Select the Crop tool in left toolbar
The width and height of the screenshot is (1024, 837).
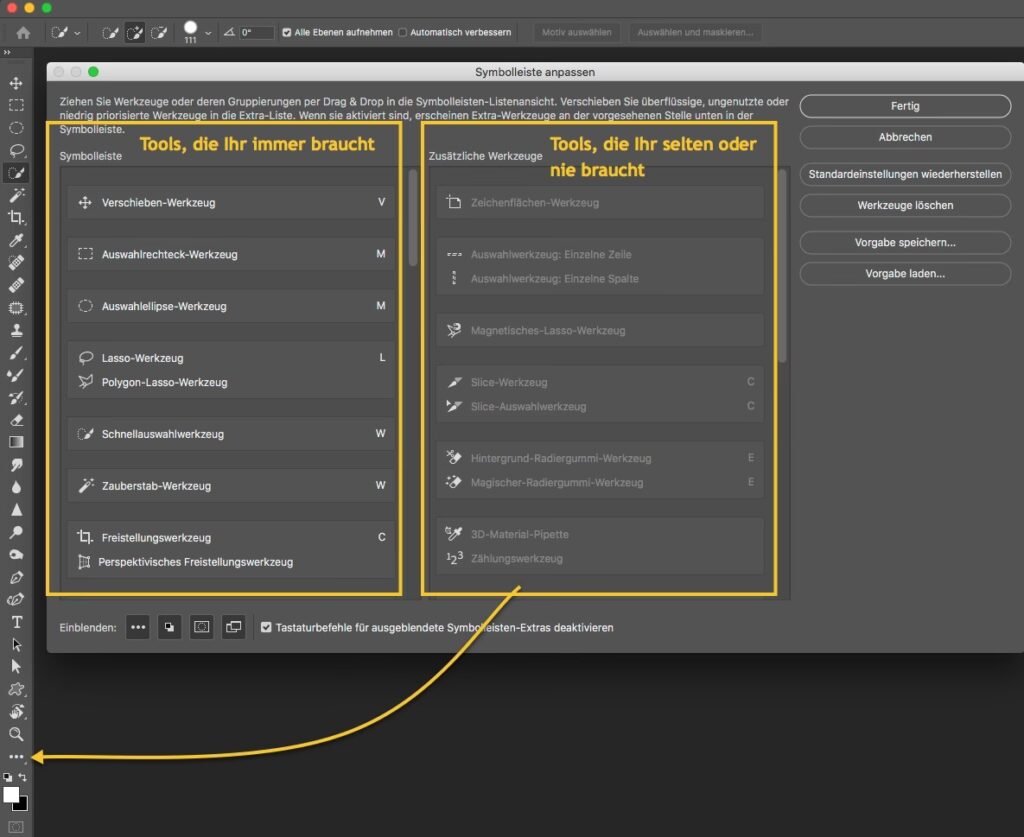pos(15,217)
